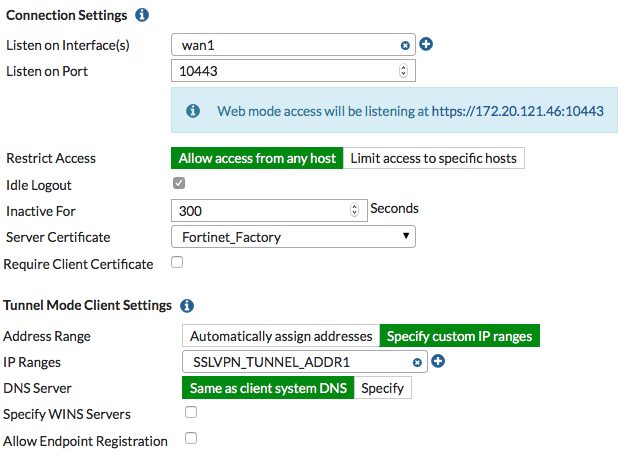Remove SSLVPN_TUNNEL_ADDR1 from IP Ranges

pos(417,363)
